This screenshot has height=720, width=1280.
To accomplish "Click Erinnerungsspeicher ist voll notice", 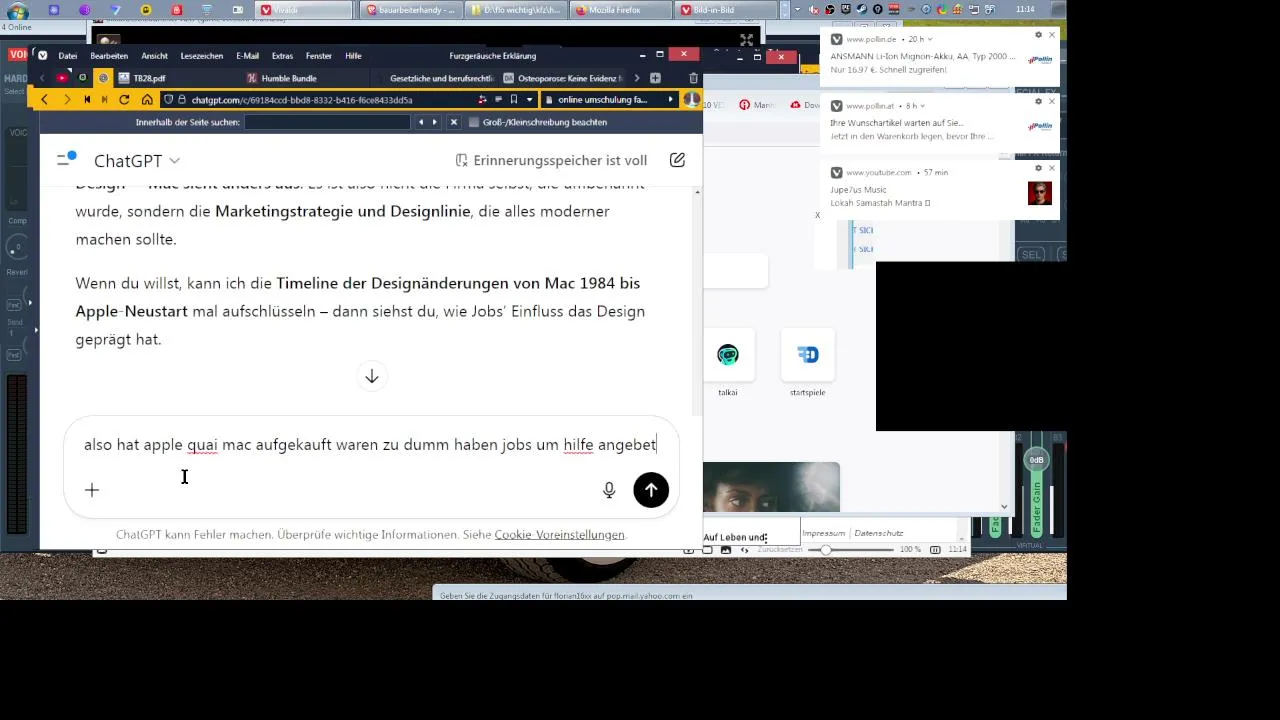I will click(551, 160).
